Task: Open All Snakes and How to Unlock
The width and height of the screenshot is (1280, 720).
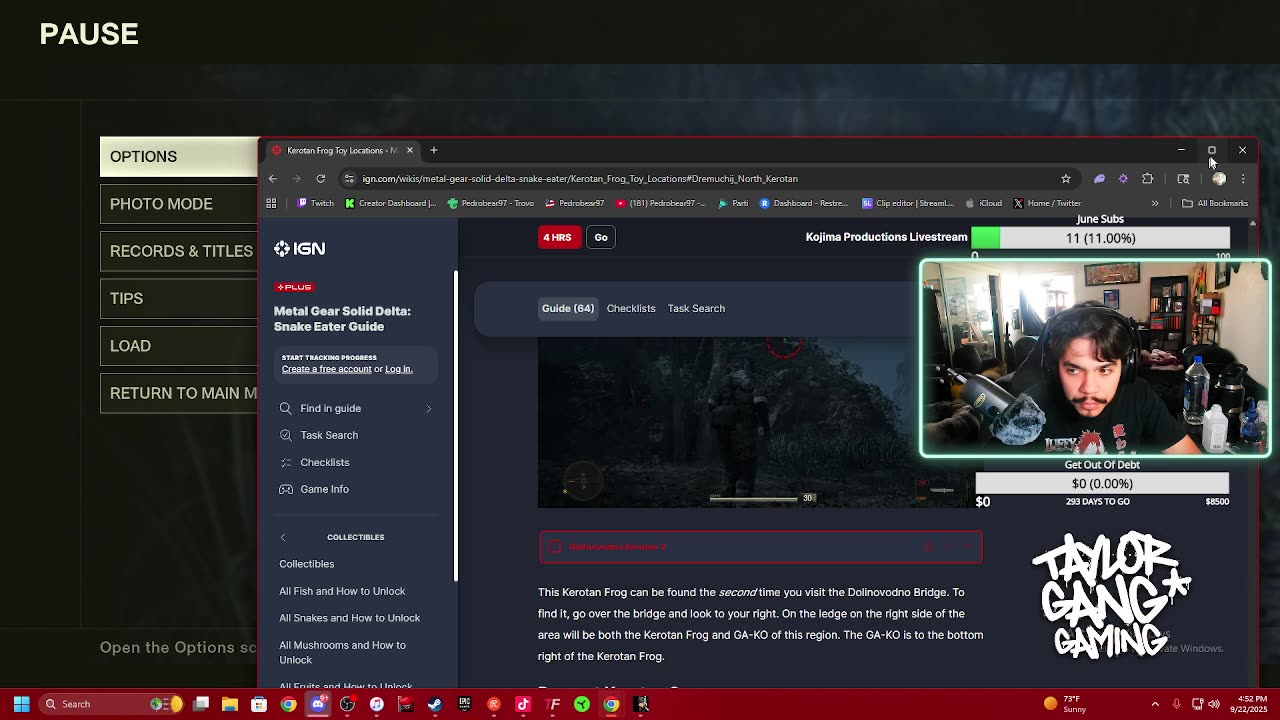Action: point(350,618)
